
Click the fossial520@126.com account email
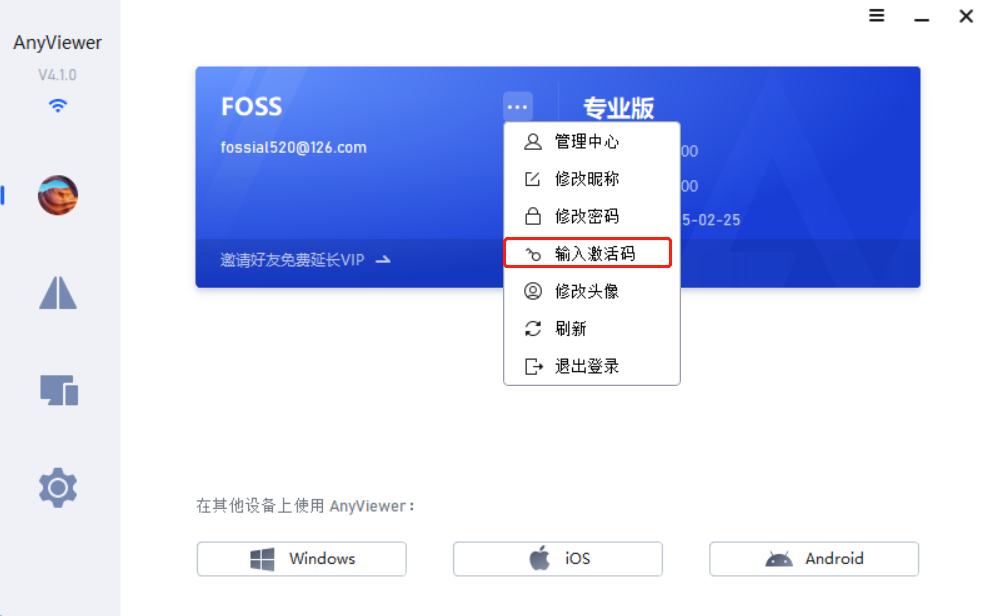pyautogui.click(x=293, y=147)
